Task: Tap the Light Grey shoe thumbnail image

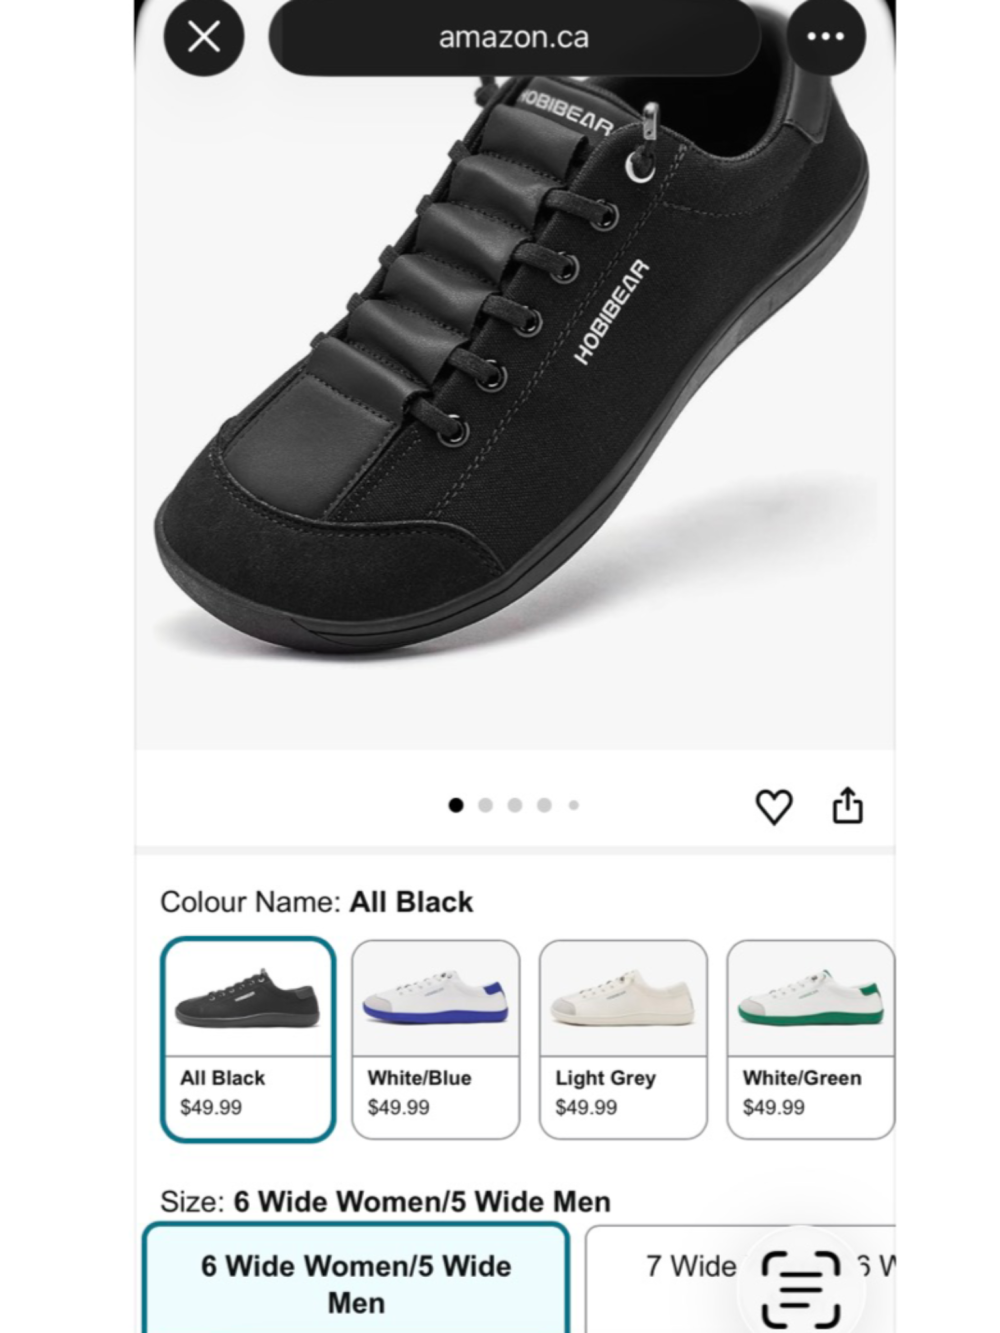Action: pos(622,999)
